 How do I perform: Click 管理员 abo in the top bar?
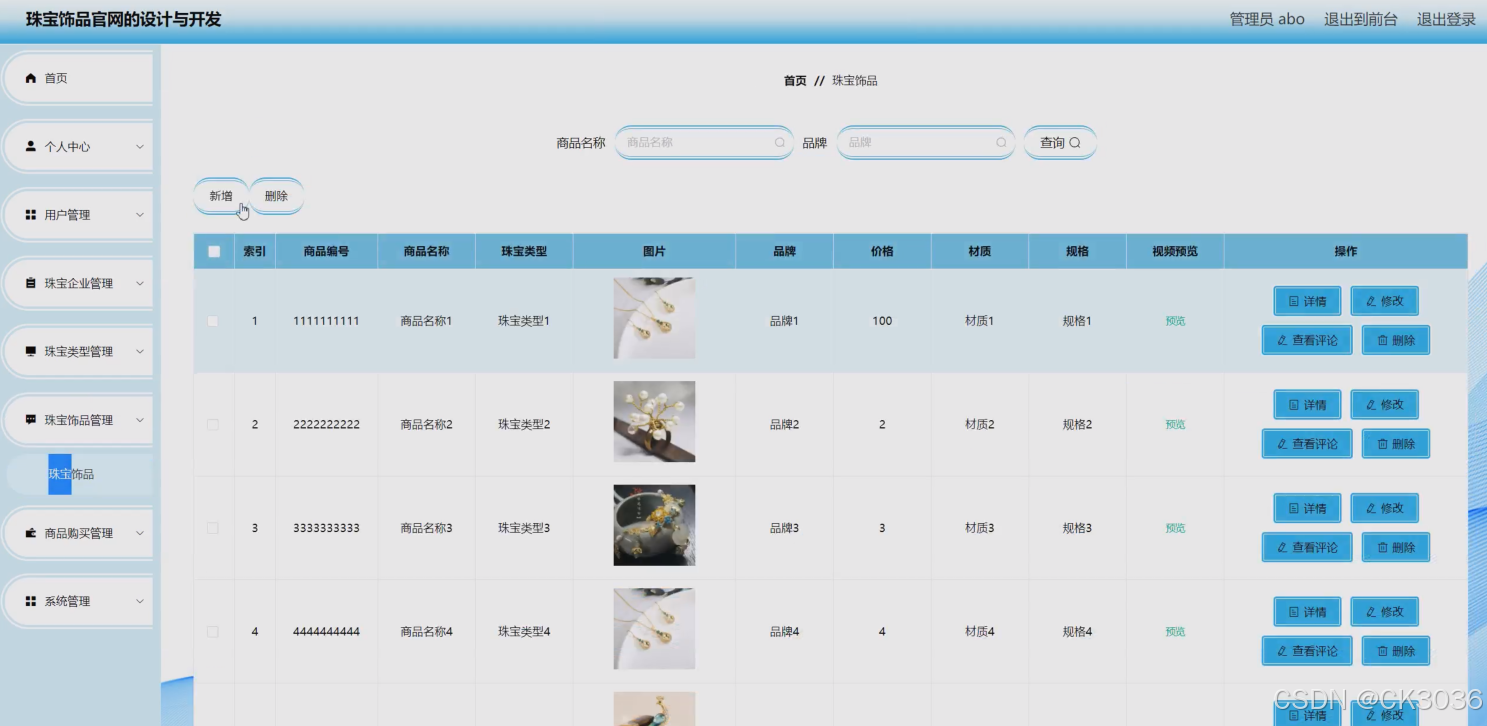tap(1267, 19)
